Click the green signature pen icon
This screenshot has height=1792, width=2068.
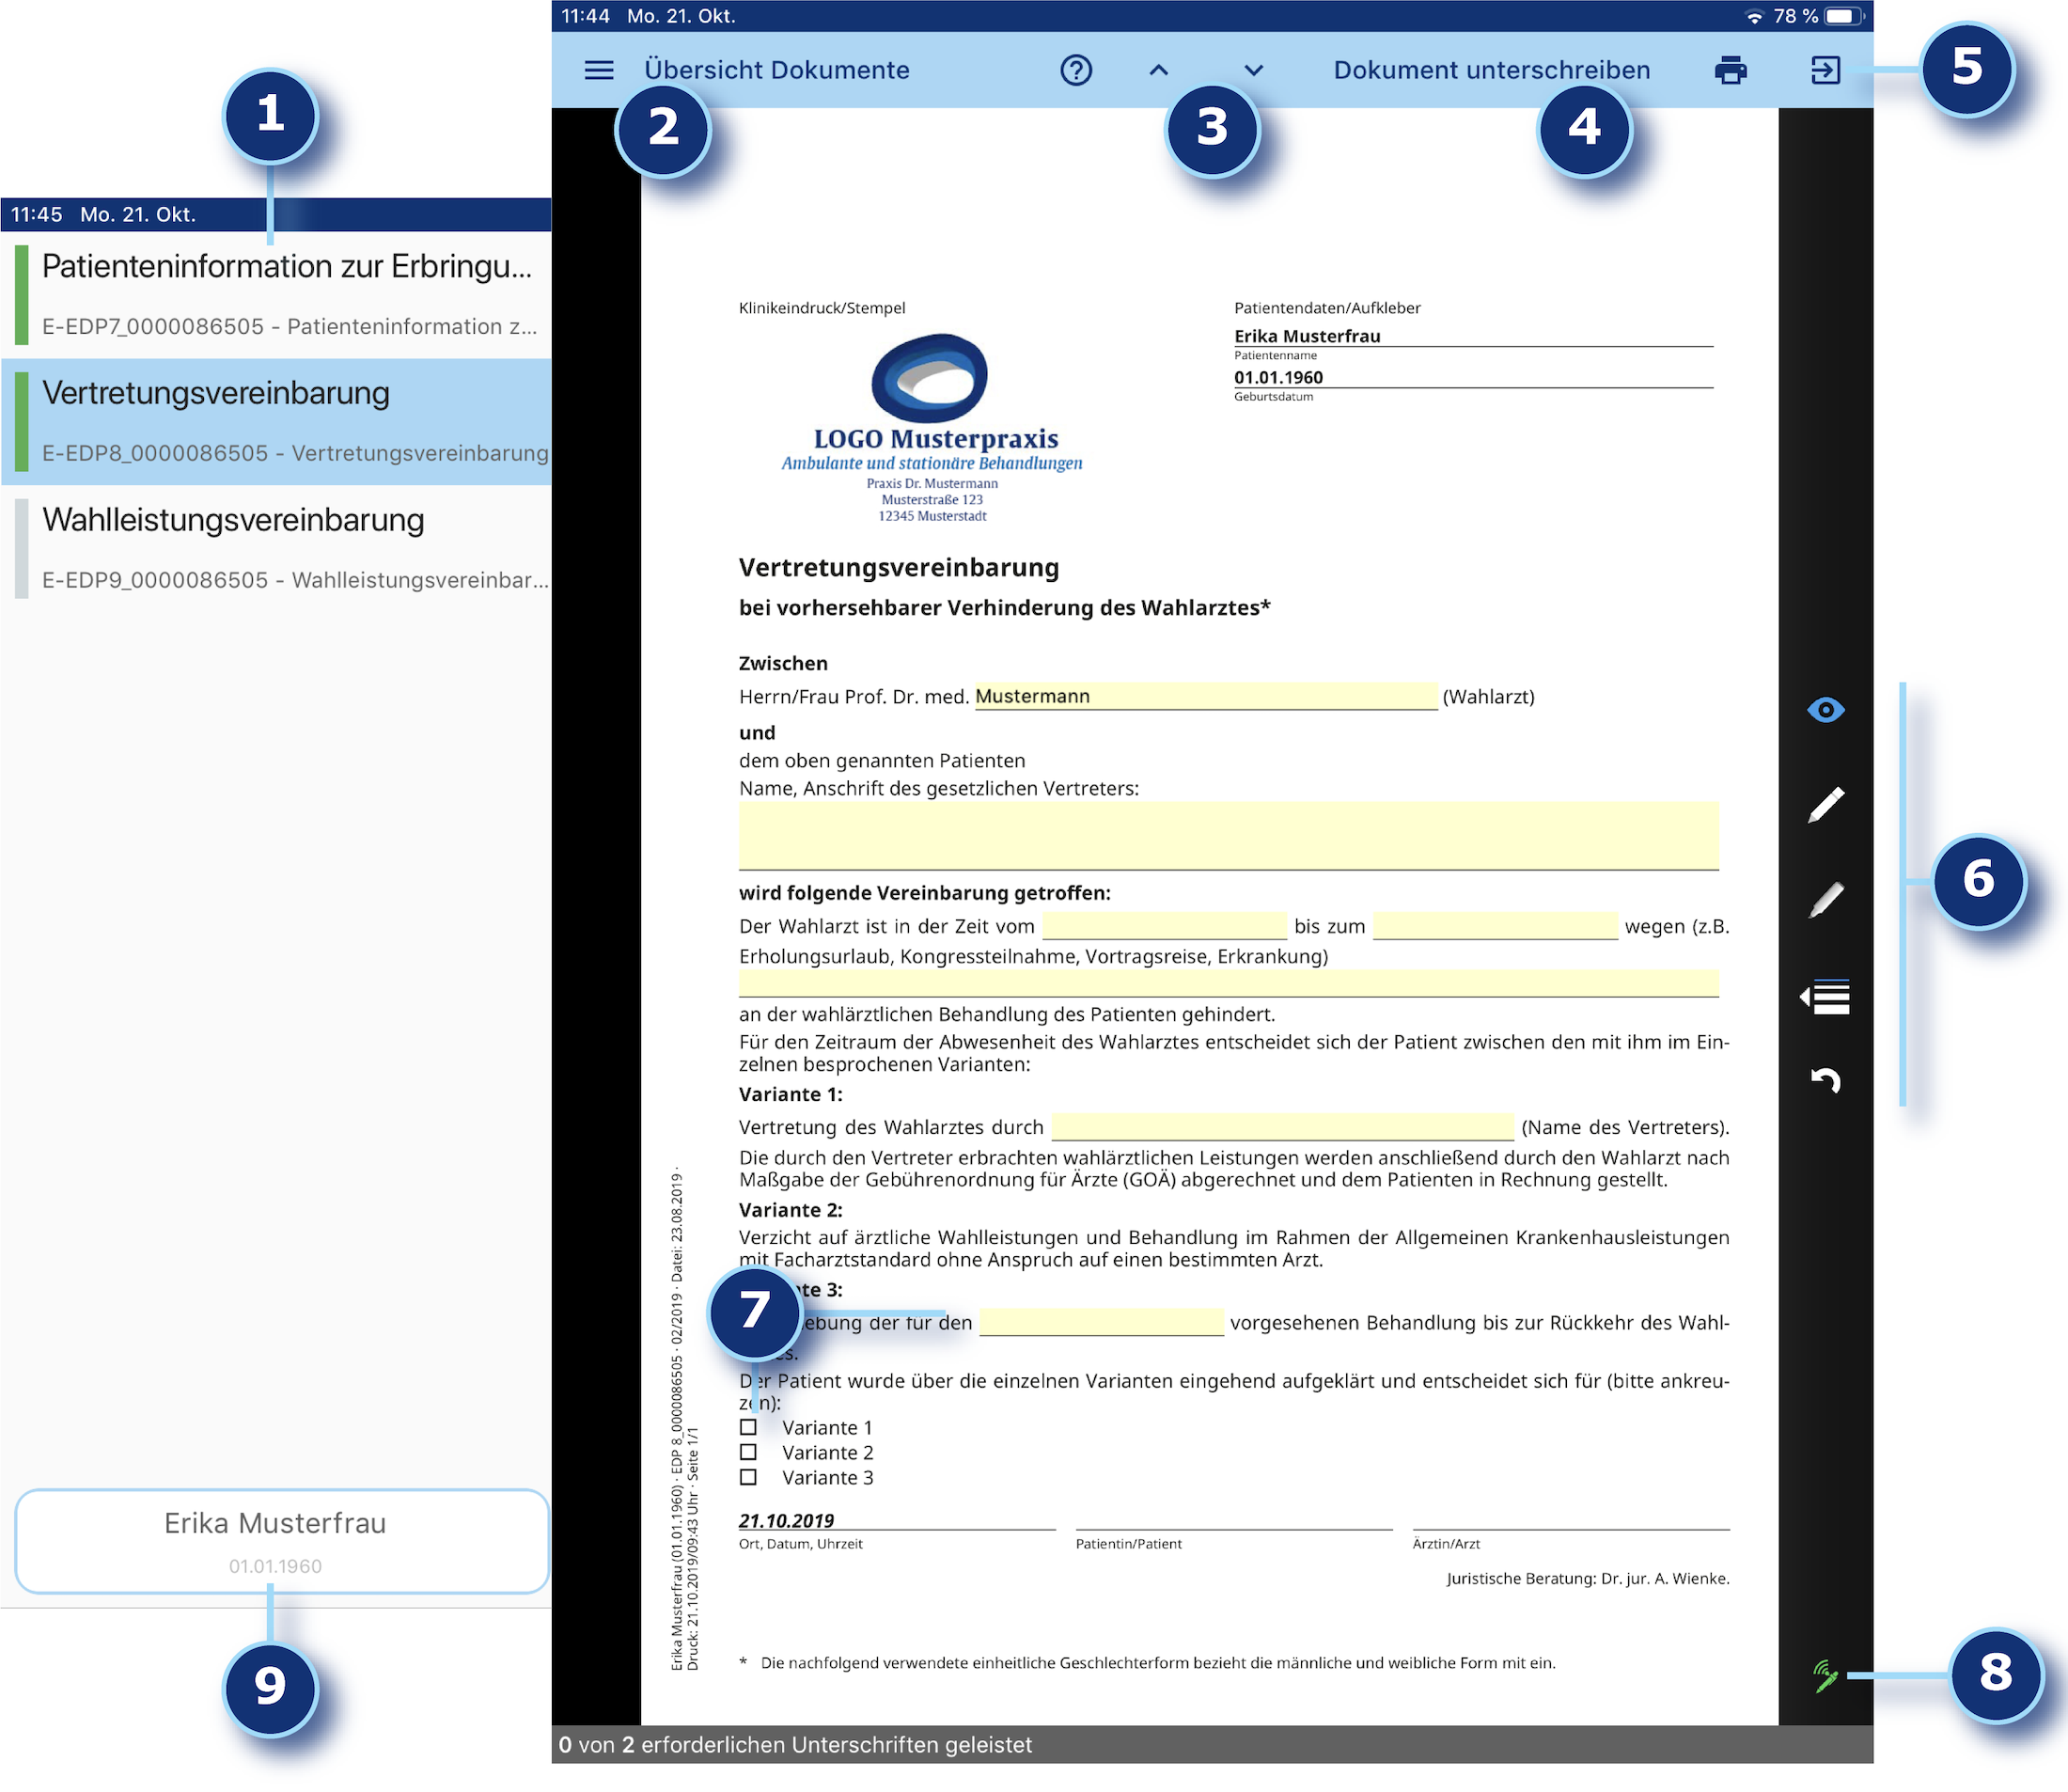[x=1825, y=1676]
